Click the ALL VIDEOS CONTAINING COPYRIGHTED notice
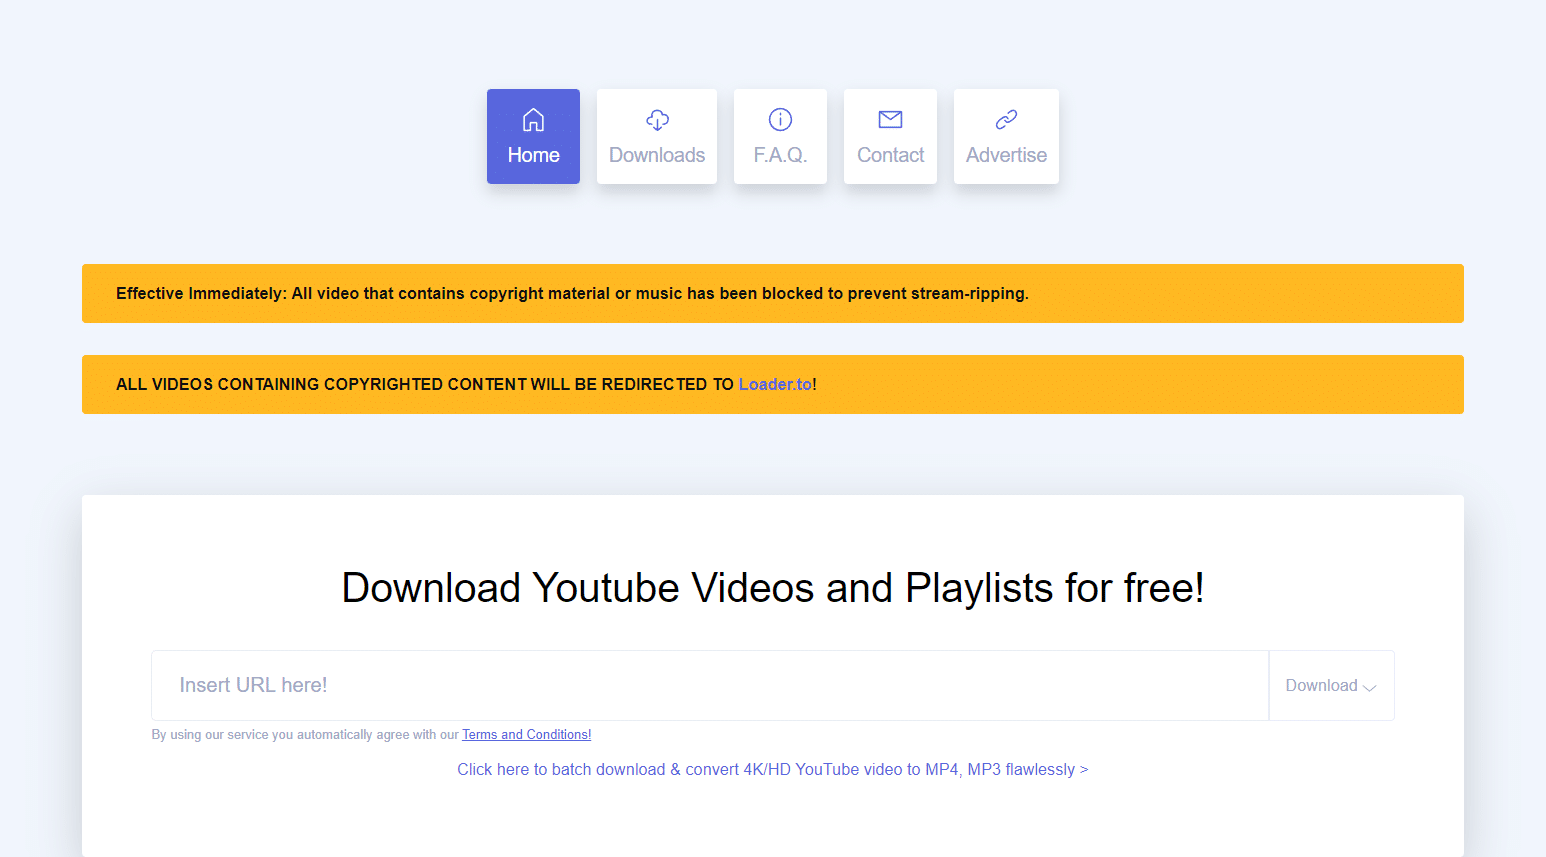This screenshot has height=857, width=1546. [x=773, y=384]
